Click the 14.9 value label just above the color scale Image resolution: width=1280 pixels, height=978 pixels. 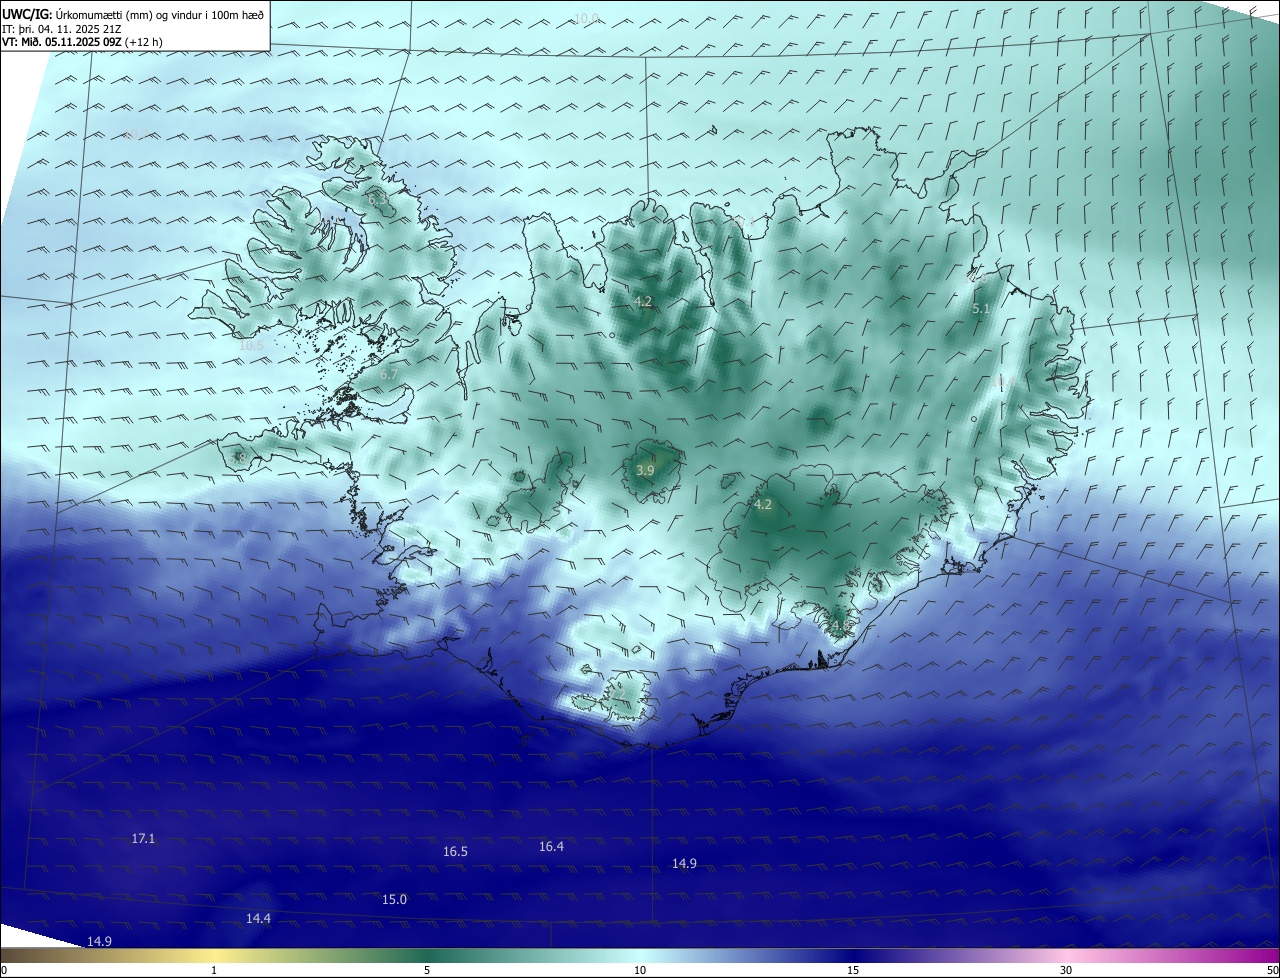pos(99,941)
